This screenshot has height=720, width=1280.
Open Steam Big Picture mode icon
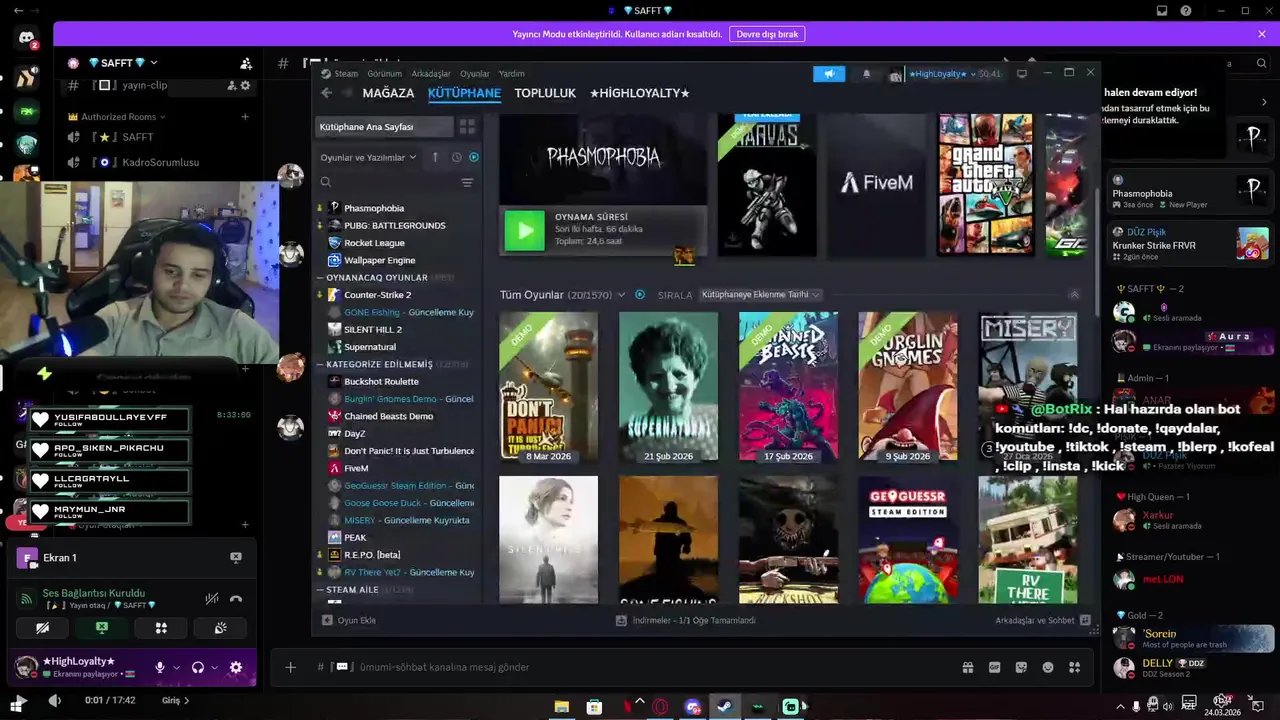point(1021,74)
